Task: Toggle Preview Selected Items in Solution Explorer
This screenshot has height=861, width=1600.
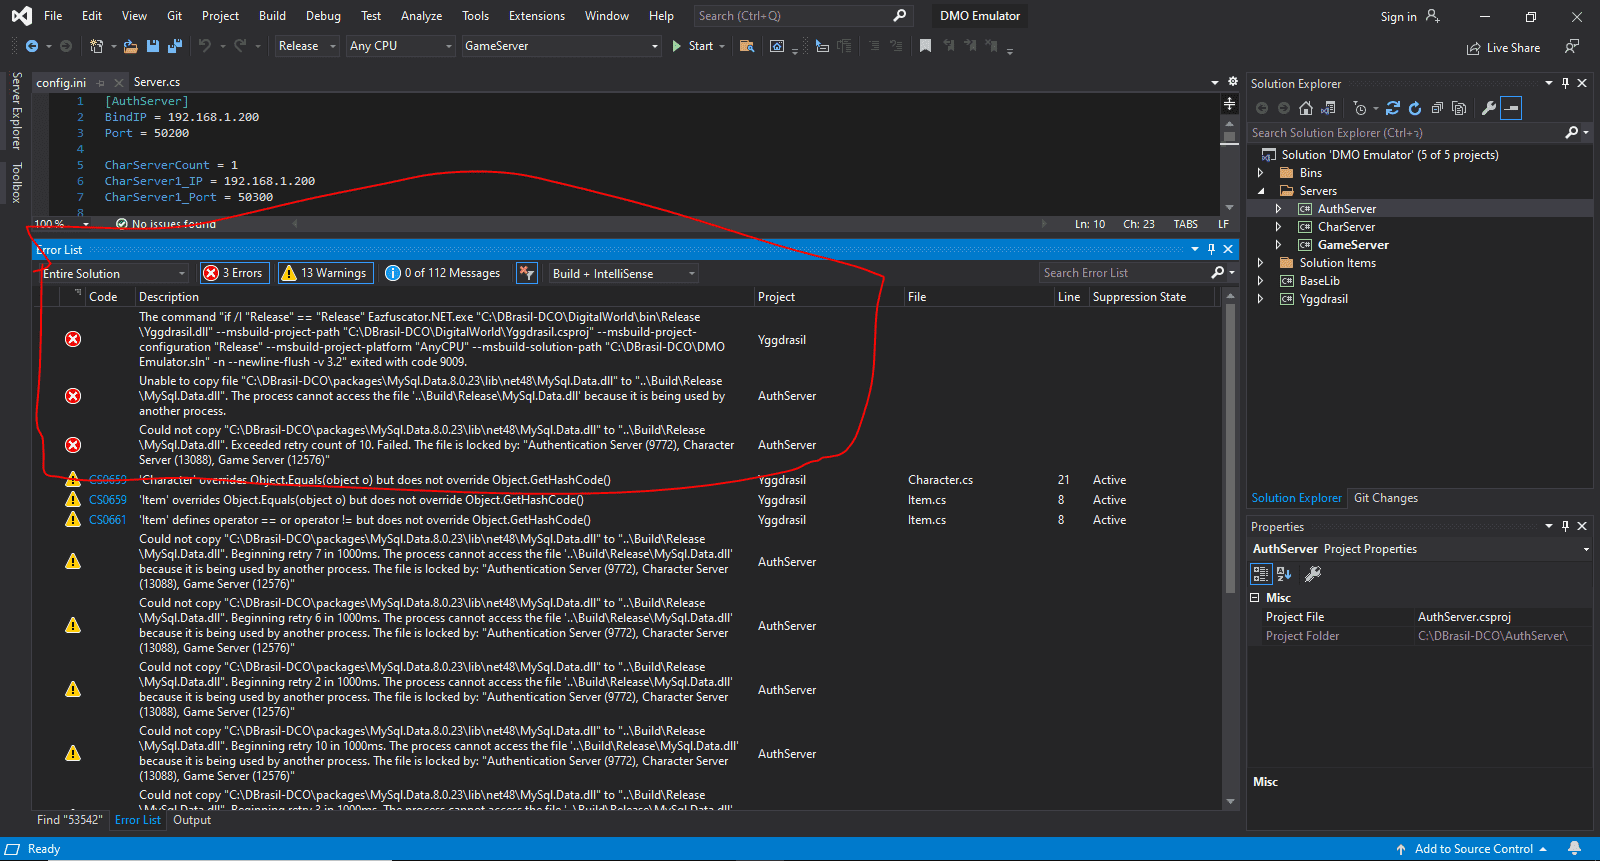Action: [x=1511, y=108]
